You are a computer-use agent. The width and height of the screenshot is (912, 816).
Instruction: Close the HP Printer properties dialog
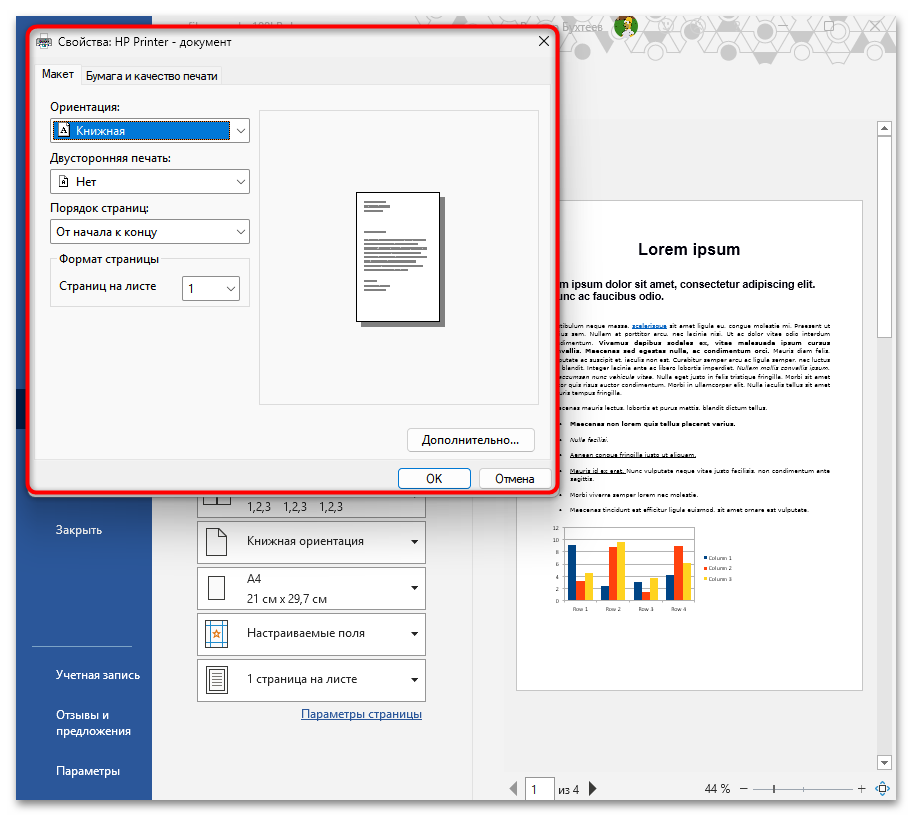tap(543, 41)
